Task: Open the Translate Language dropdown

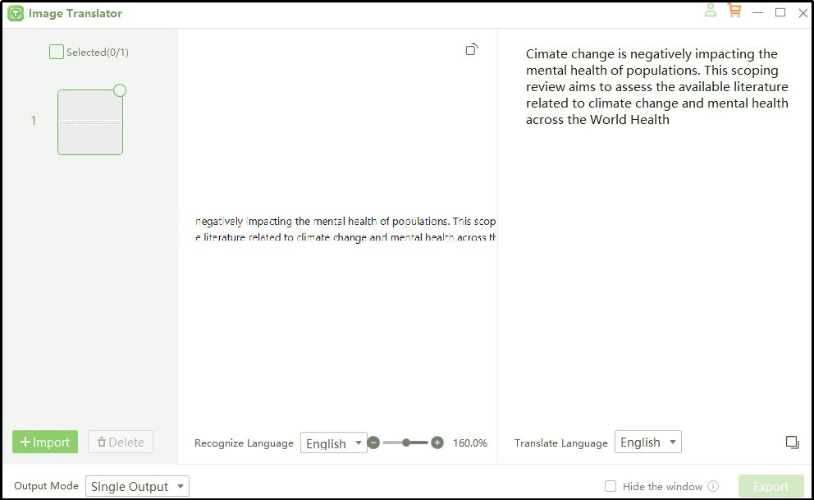Action: pos(647,442)
